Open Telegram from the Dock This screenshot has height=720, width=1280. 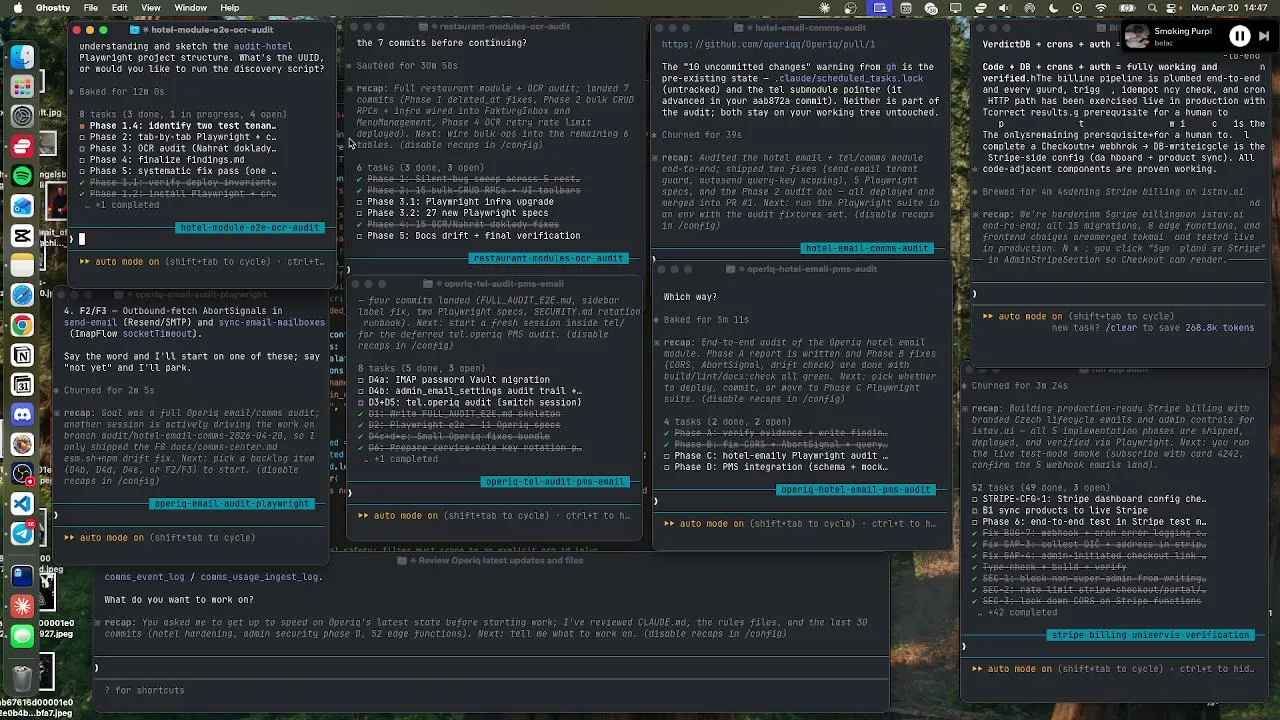[x=22, y=534]
